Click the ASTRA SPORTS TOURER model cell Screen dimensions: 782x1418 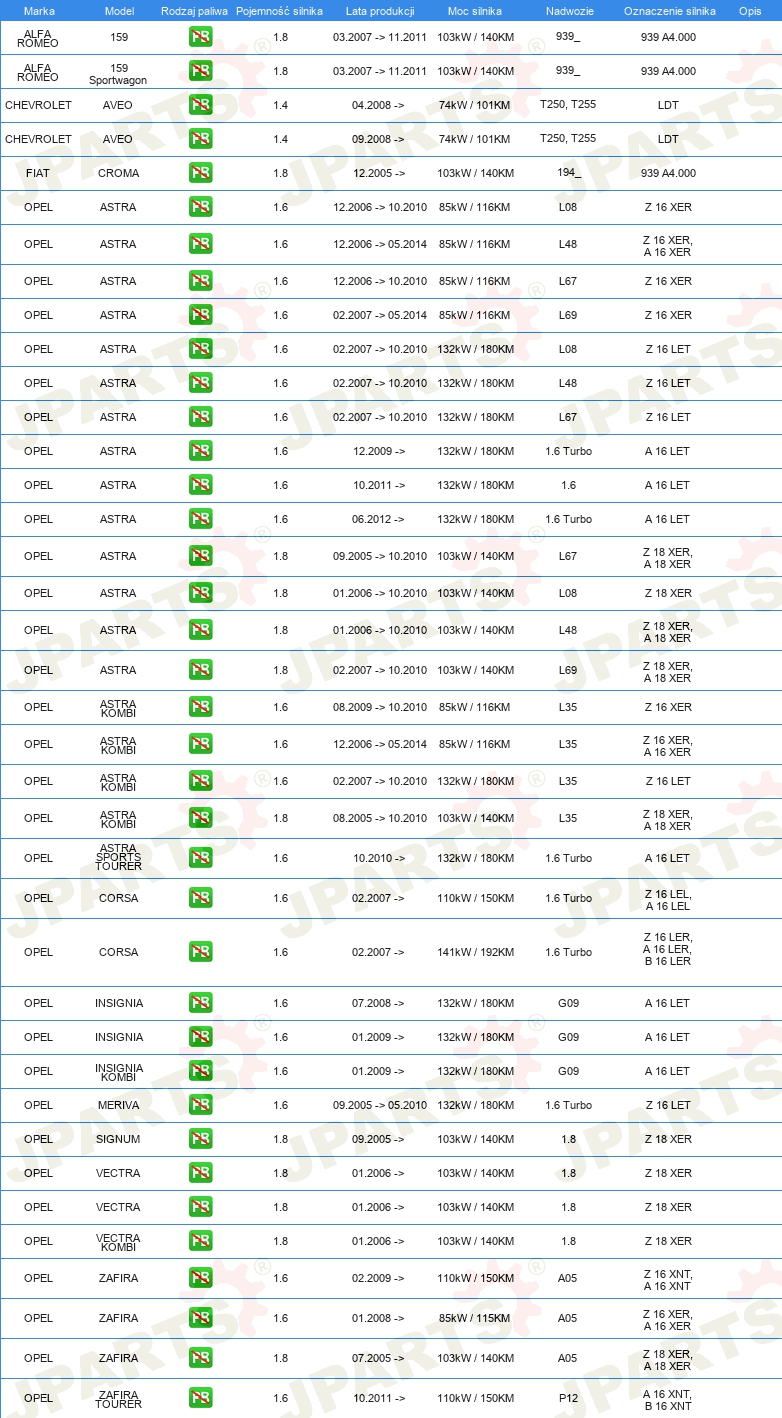pyautogui.click(x=119, y=858)
